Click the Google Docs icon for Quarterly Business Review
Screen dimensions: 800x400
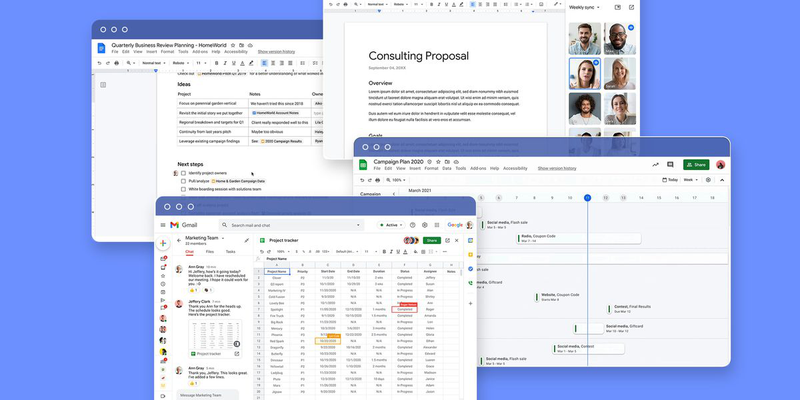pos(102,46)
